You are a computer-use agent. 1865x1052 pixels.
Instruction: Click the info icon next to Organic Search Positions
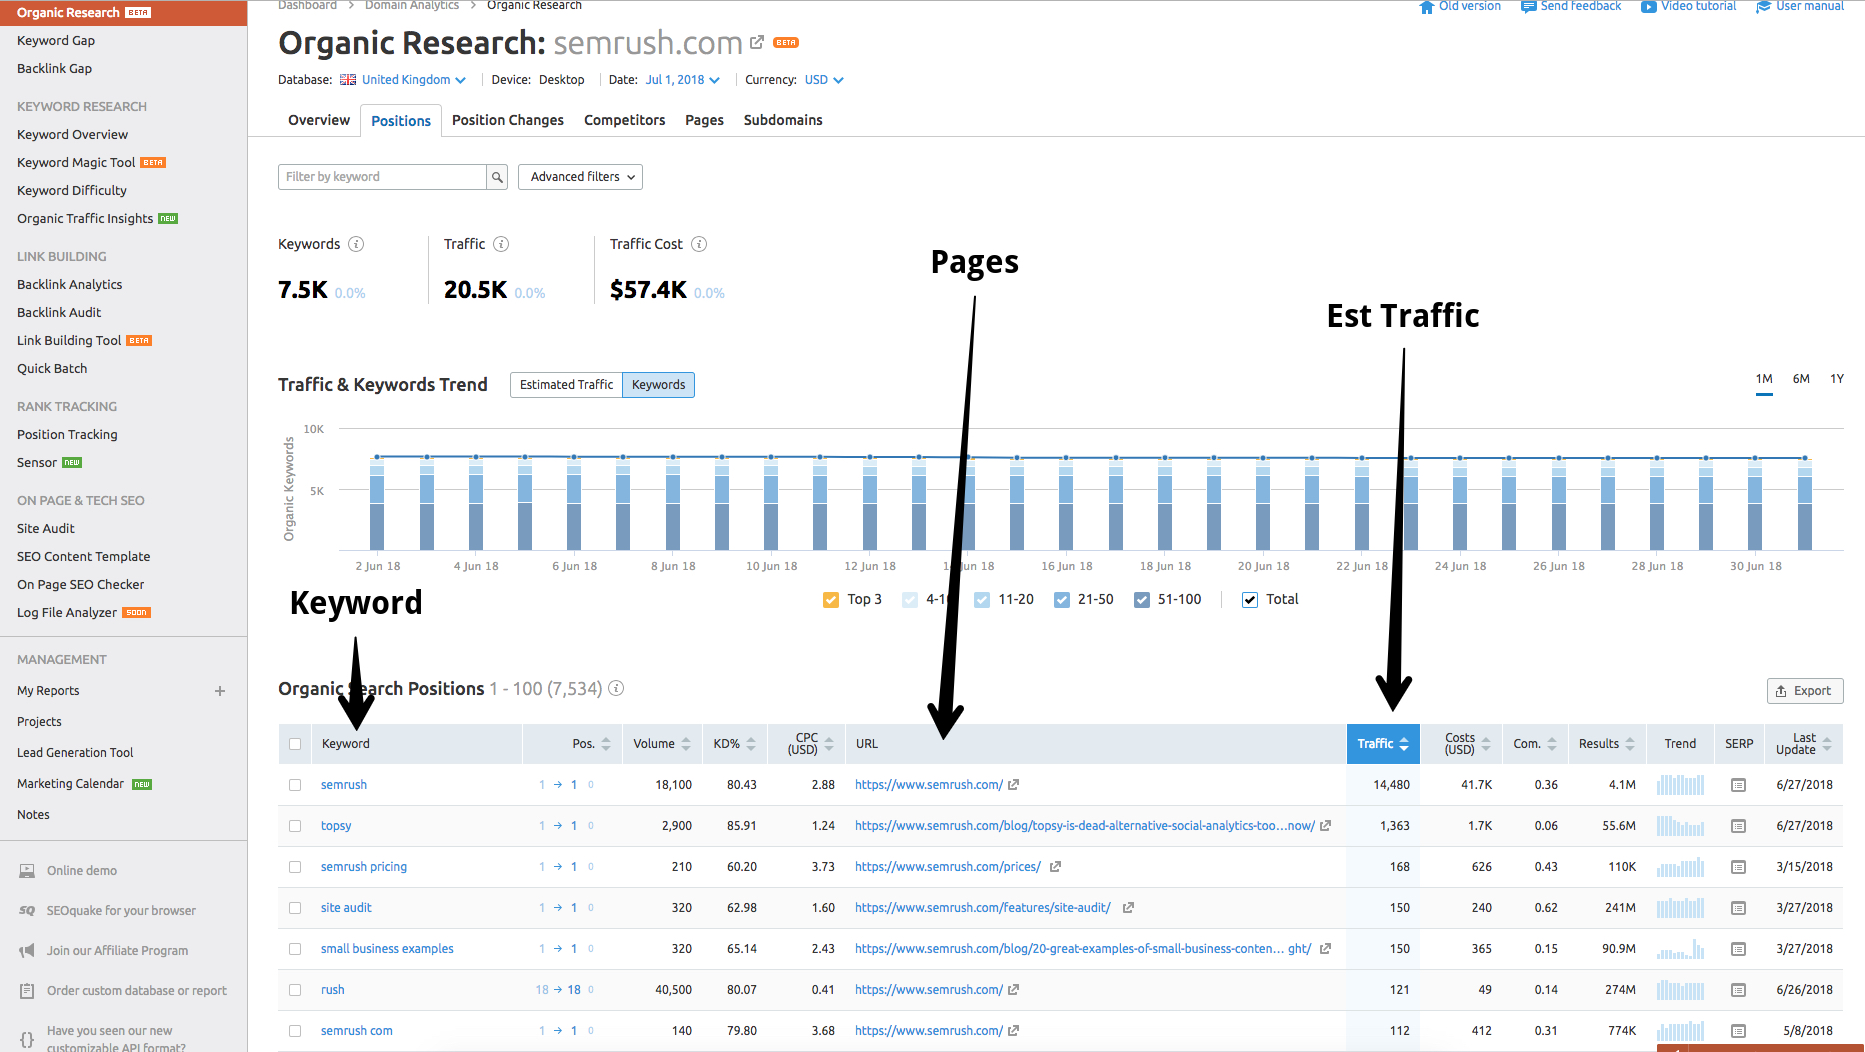(x=617, y=688)
